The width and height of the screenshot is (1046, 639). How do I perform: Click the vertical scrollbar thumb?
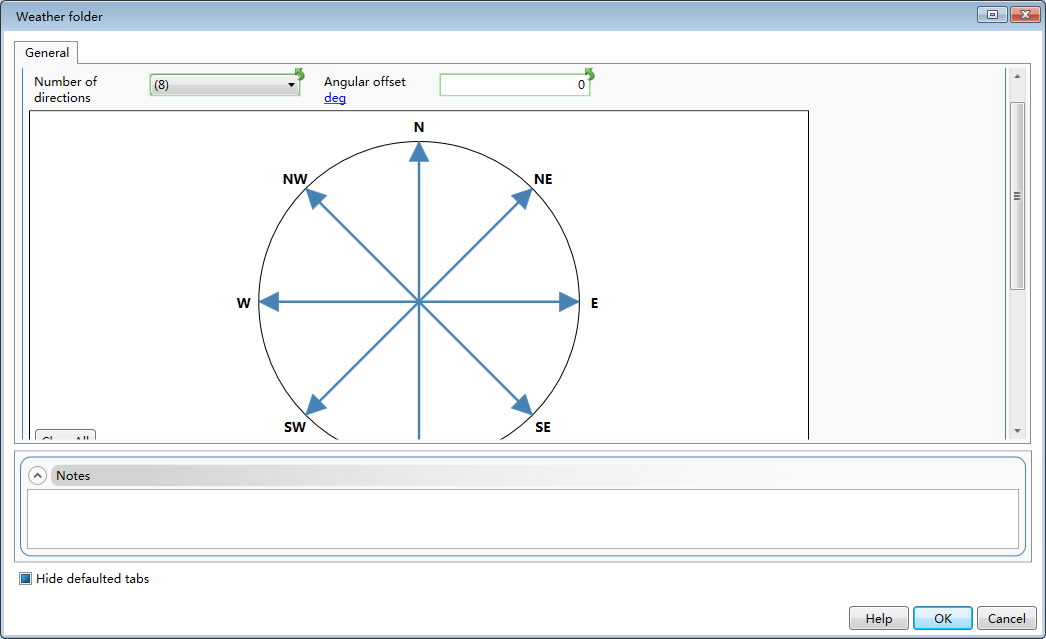[1017, 196]
